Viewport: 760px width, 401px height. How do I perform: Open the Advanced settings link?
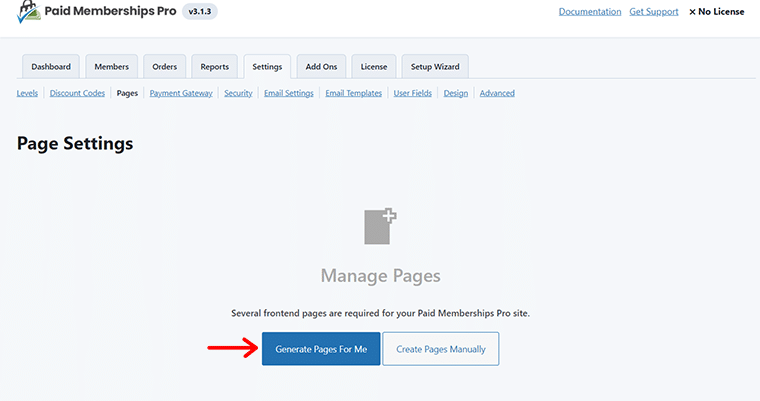(x=497, y=93)
